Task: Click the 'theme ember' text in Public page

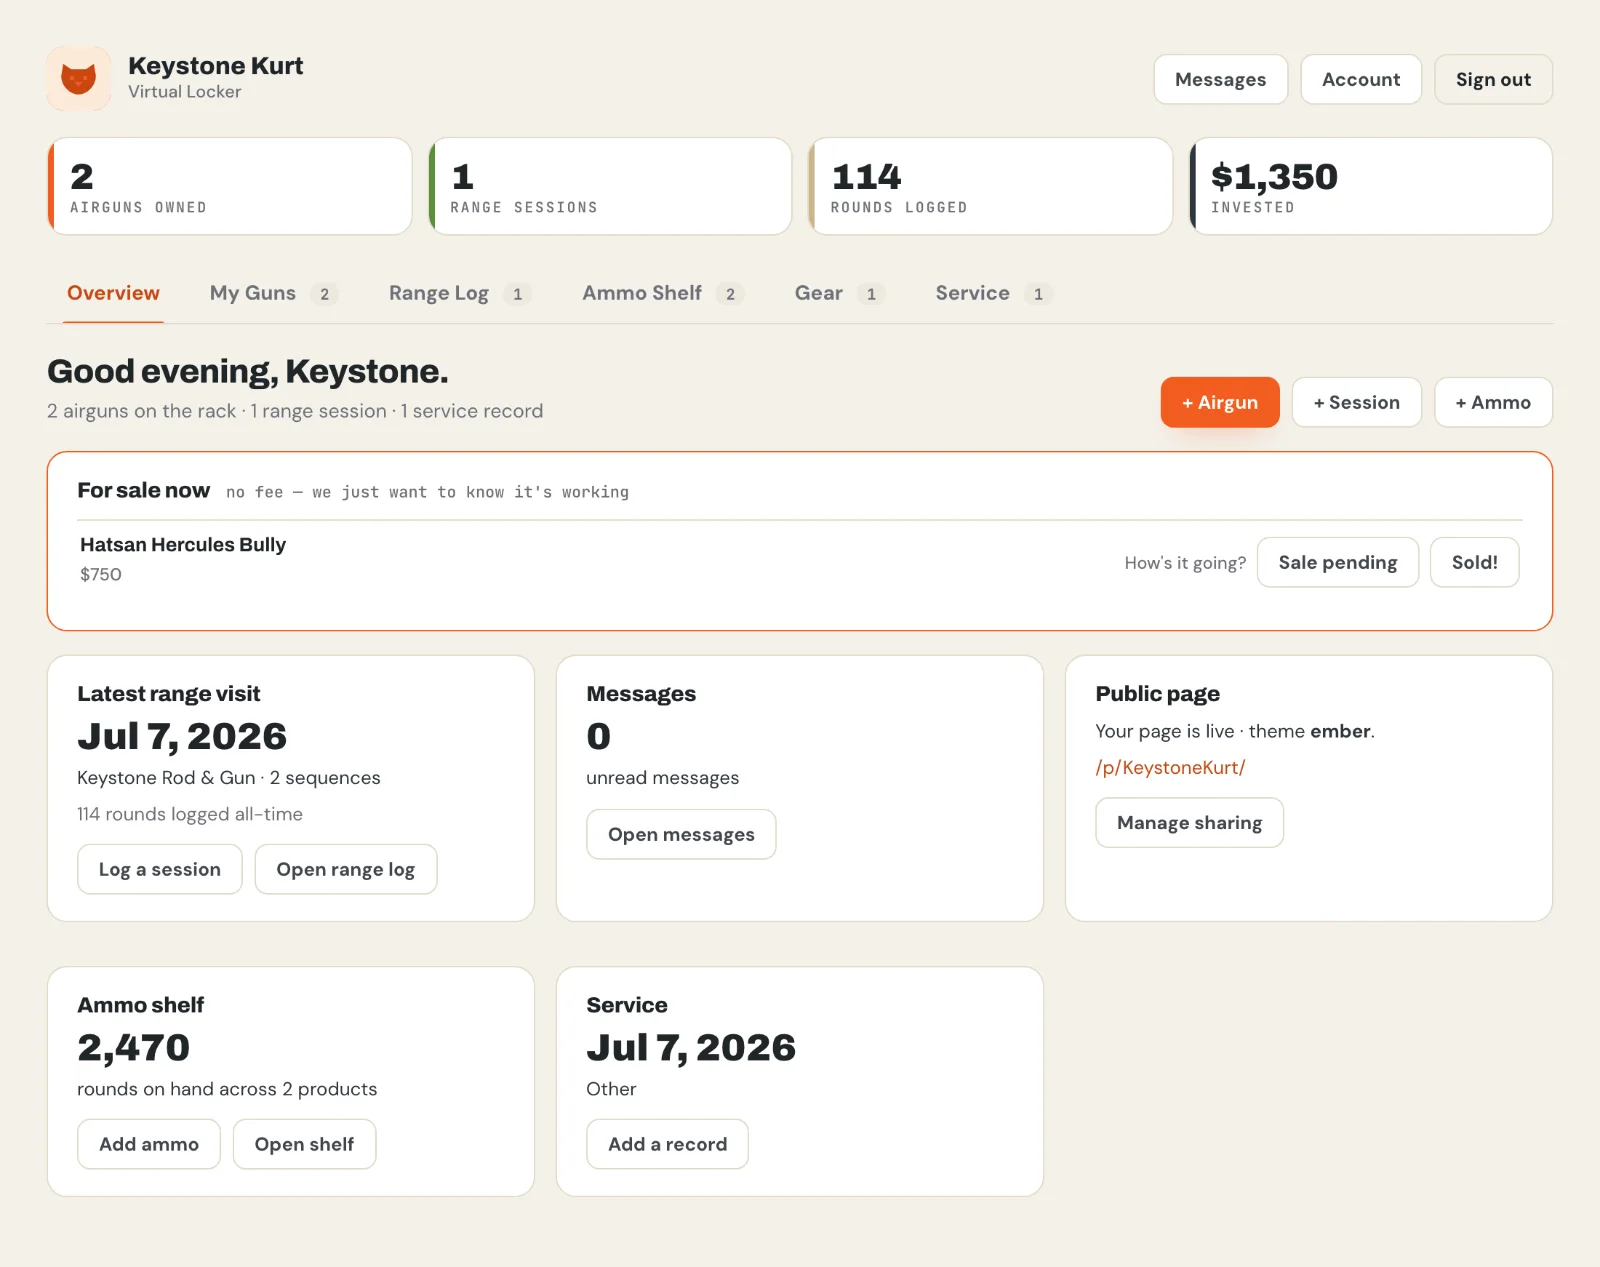Action: 1311,731
